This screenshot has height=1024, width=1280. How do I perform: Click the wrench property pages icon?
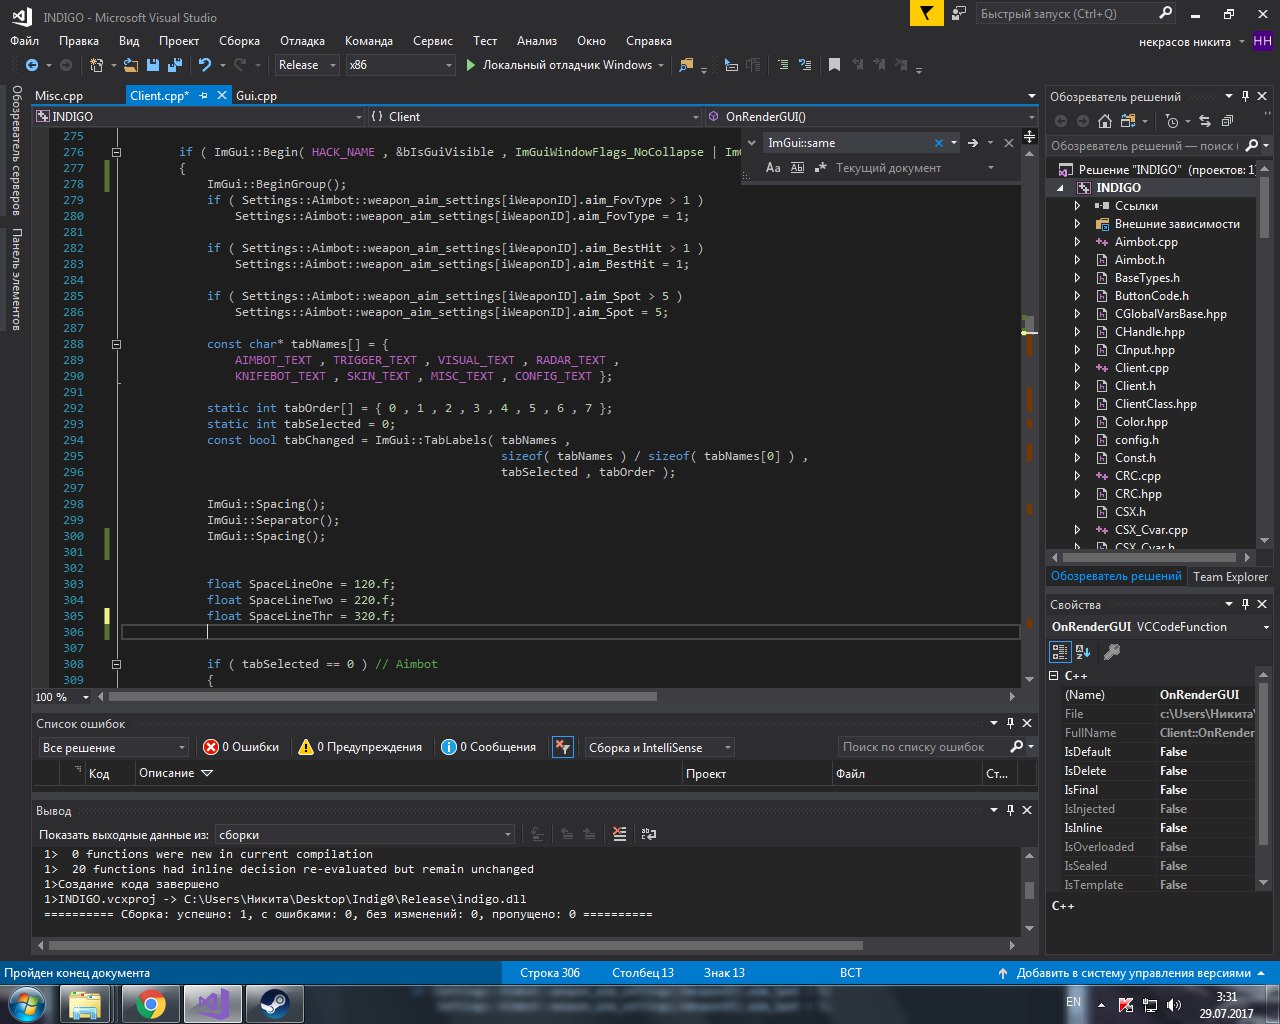pyautogui.click(x=1111, y=652)
